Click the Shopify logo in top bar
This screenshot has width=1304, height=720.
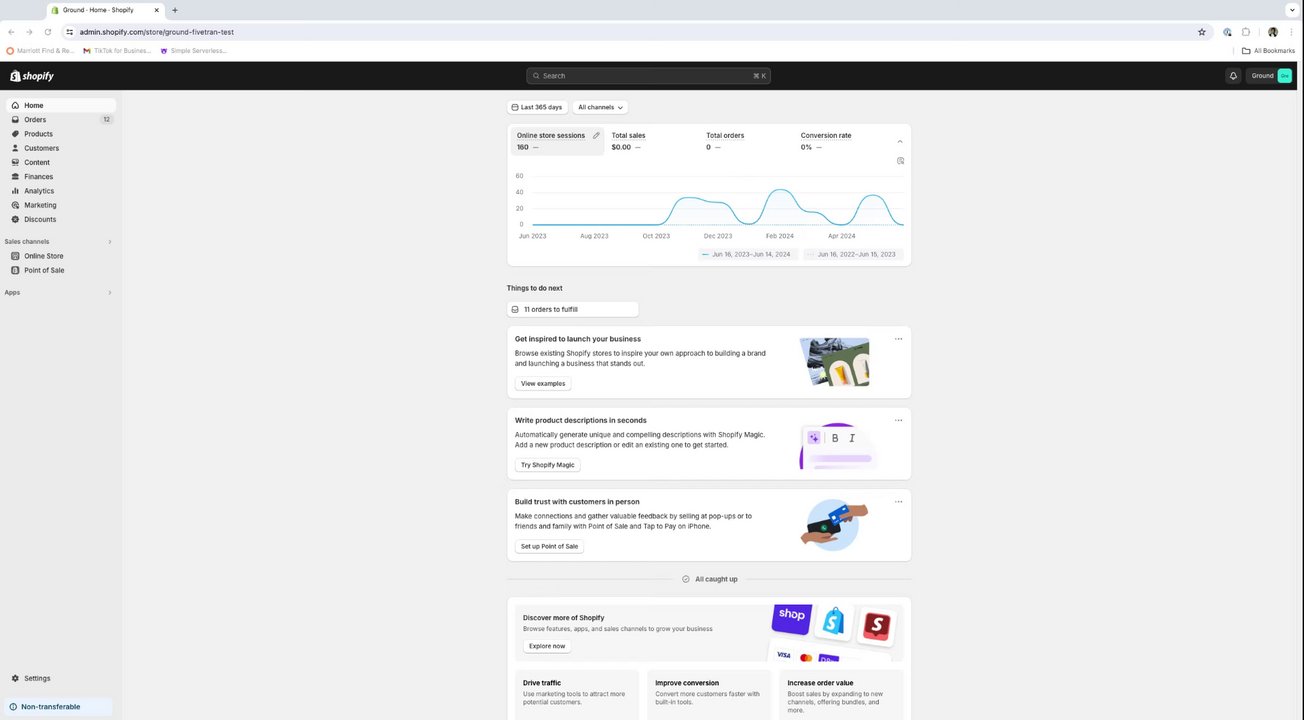(32, 76)
